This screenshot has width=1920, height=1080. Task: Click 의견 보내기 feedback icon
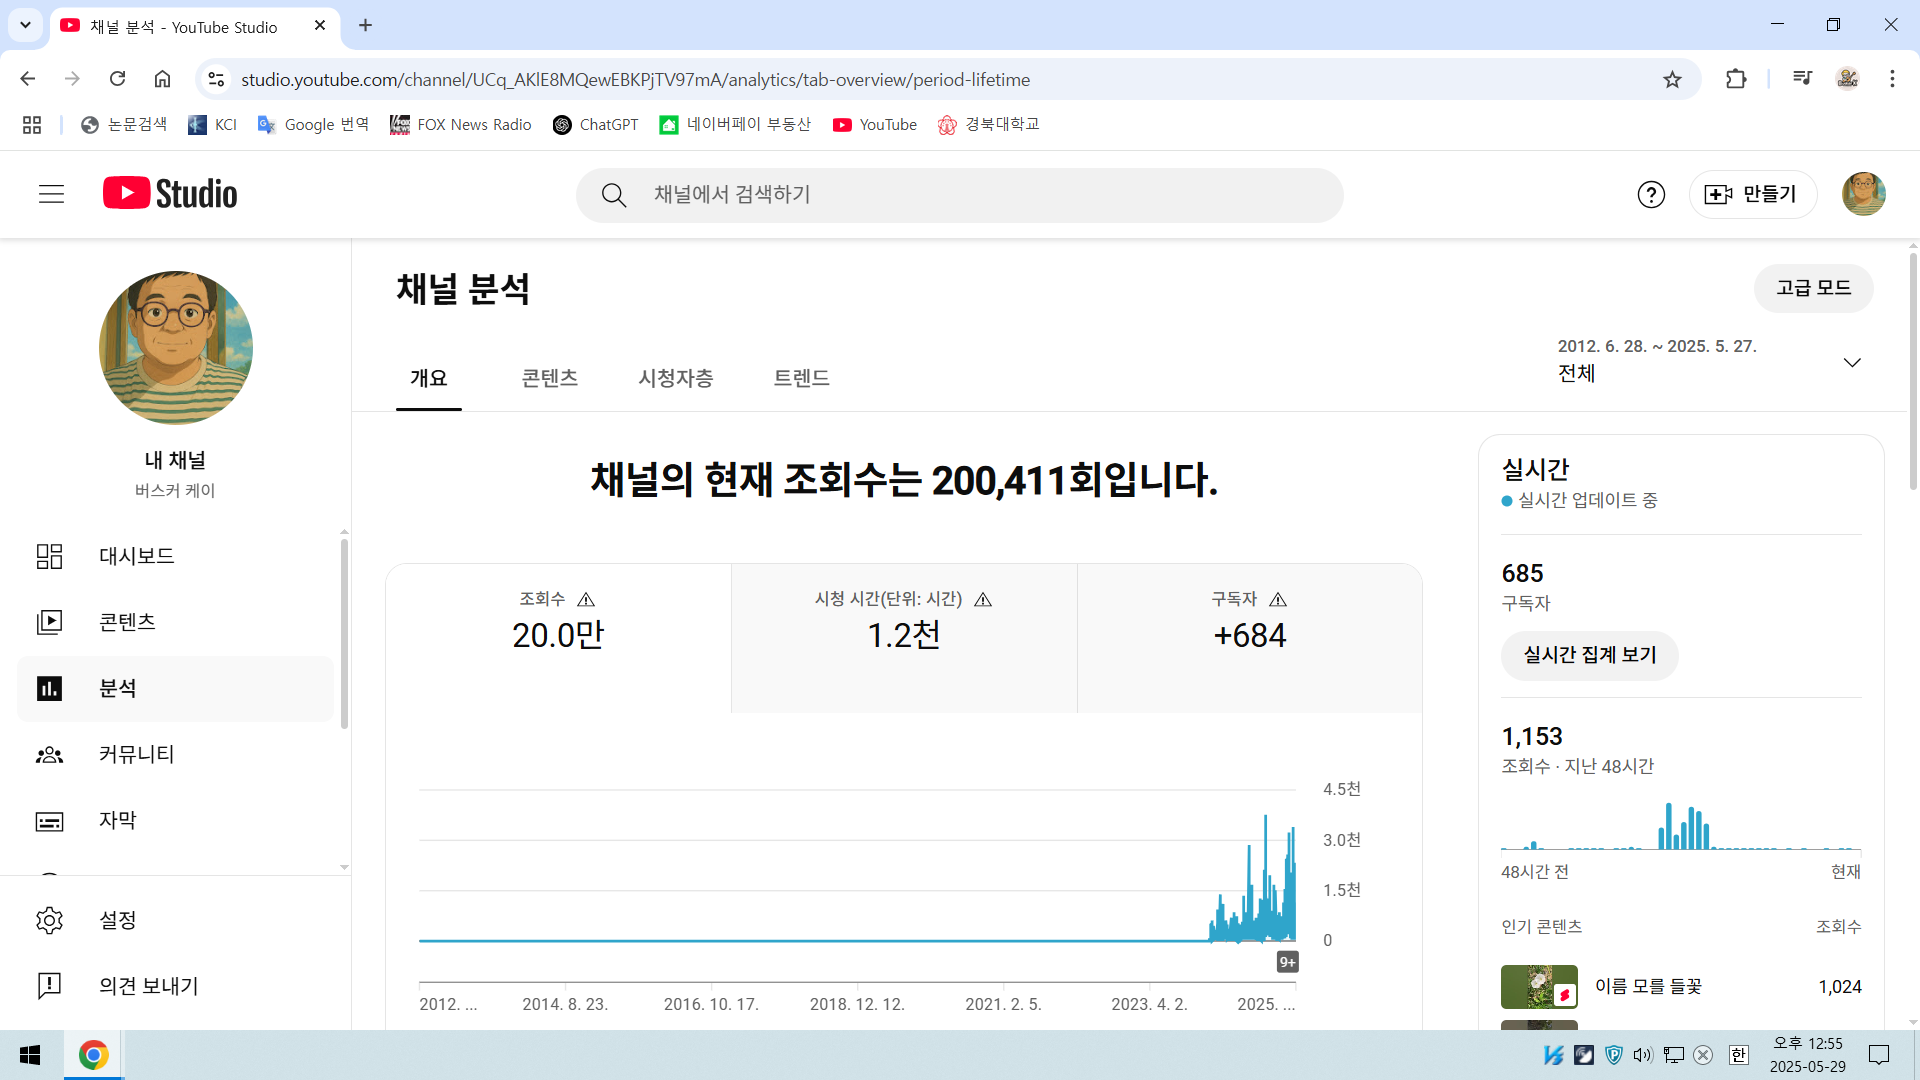pos(49,986)
